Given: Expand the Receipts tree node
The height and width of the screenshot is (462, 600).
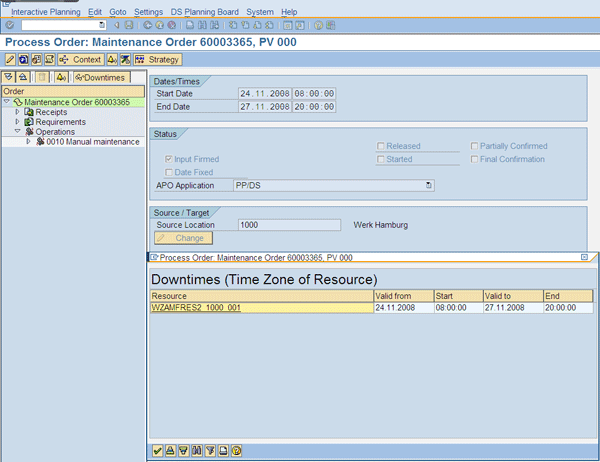Looking at the screenshot, I should pyautogui.click(x=17, y=112).
